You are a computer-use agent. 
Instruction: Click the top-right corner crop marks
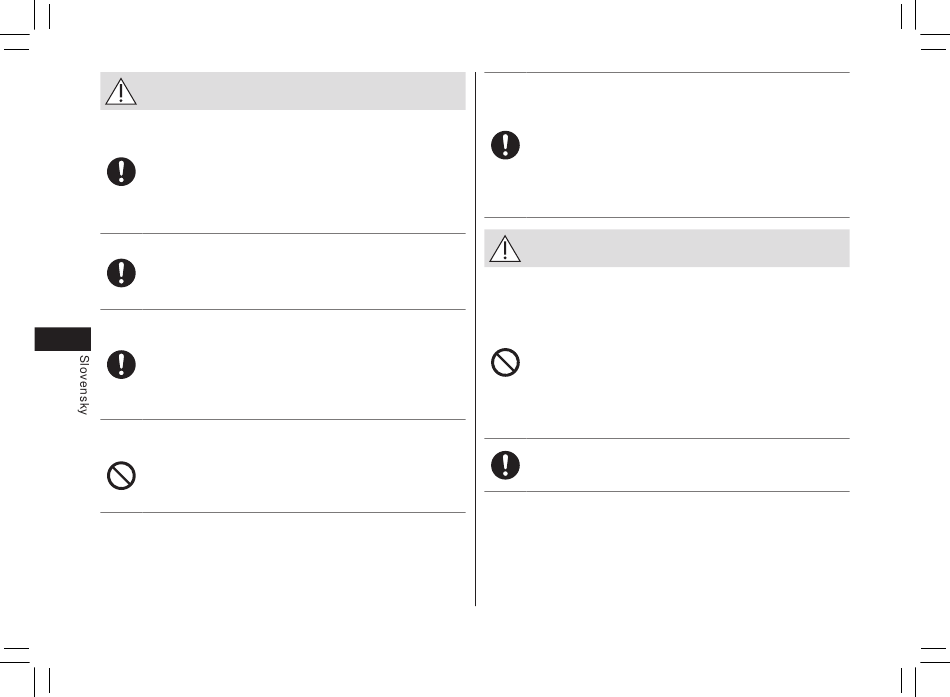coord(925,24)
